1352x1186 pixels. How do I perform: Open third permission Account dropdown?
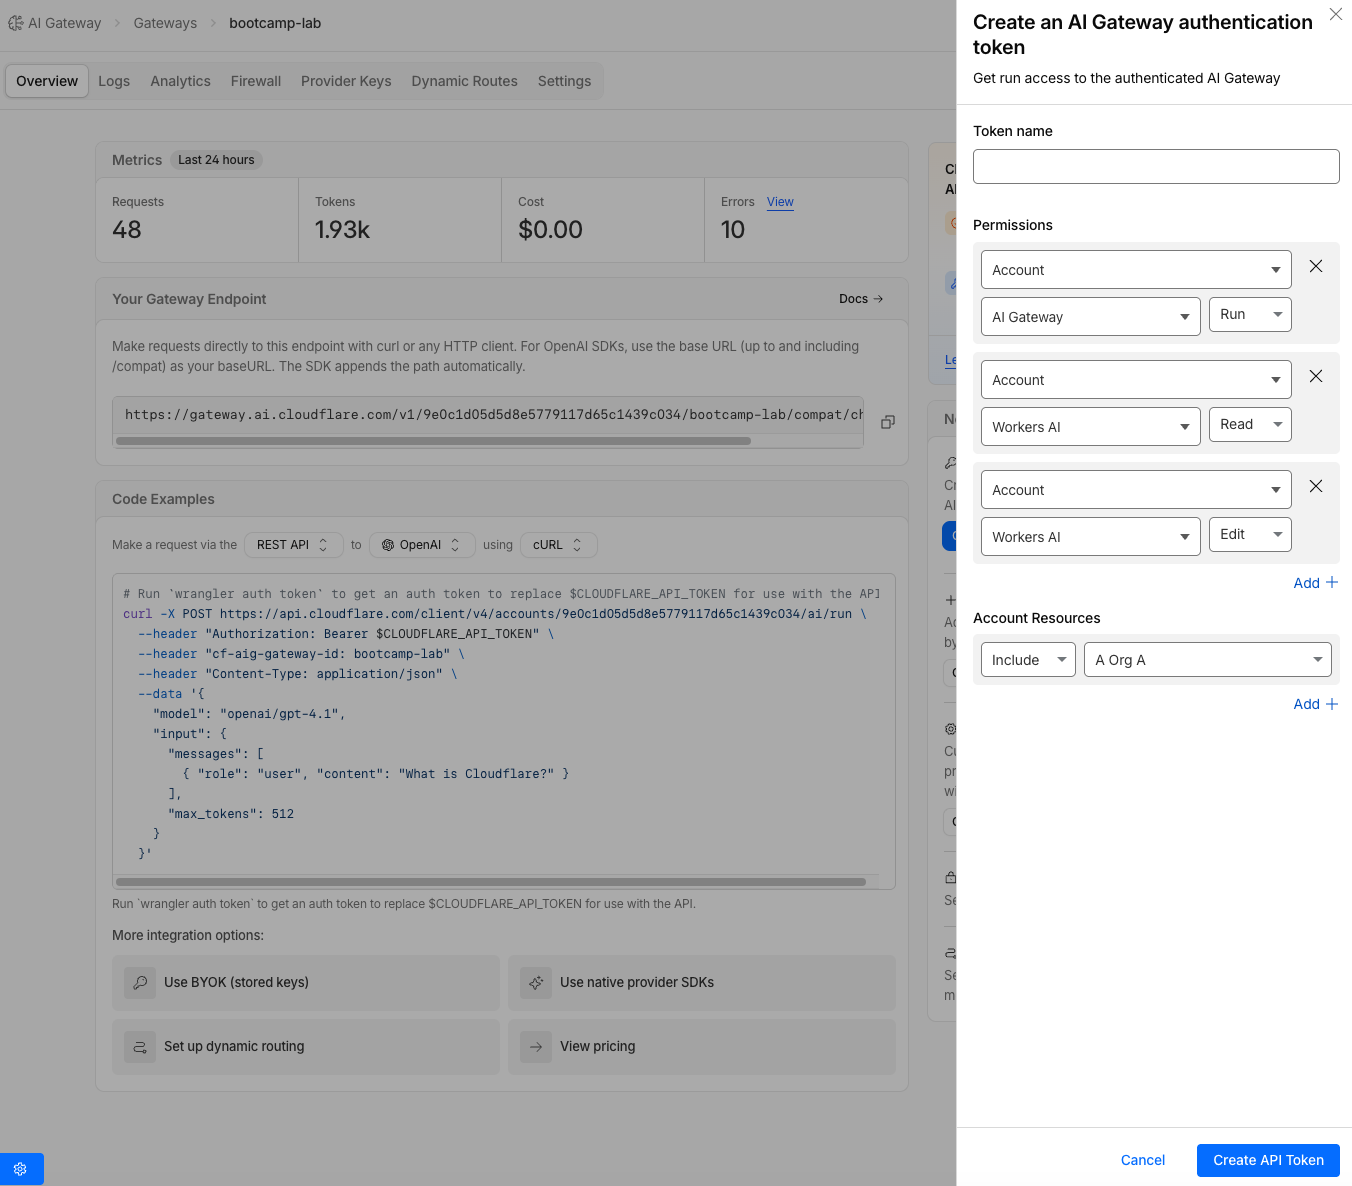point(1136,490)
